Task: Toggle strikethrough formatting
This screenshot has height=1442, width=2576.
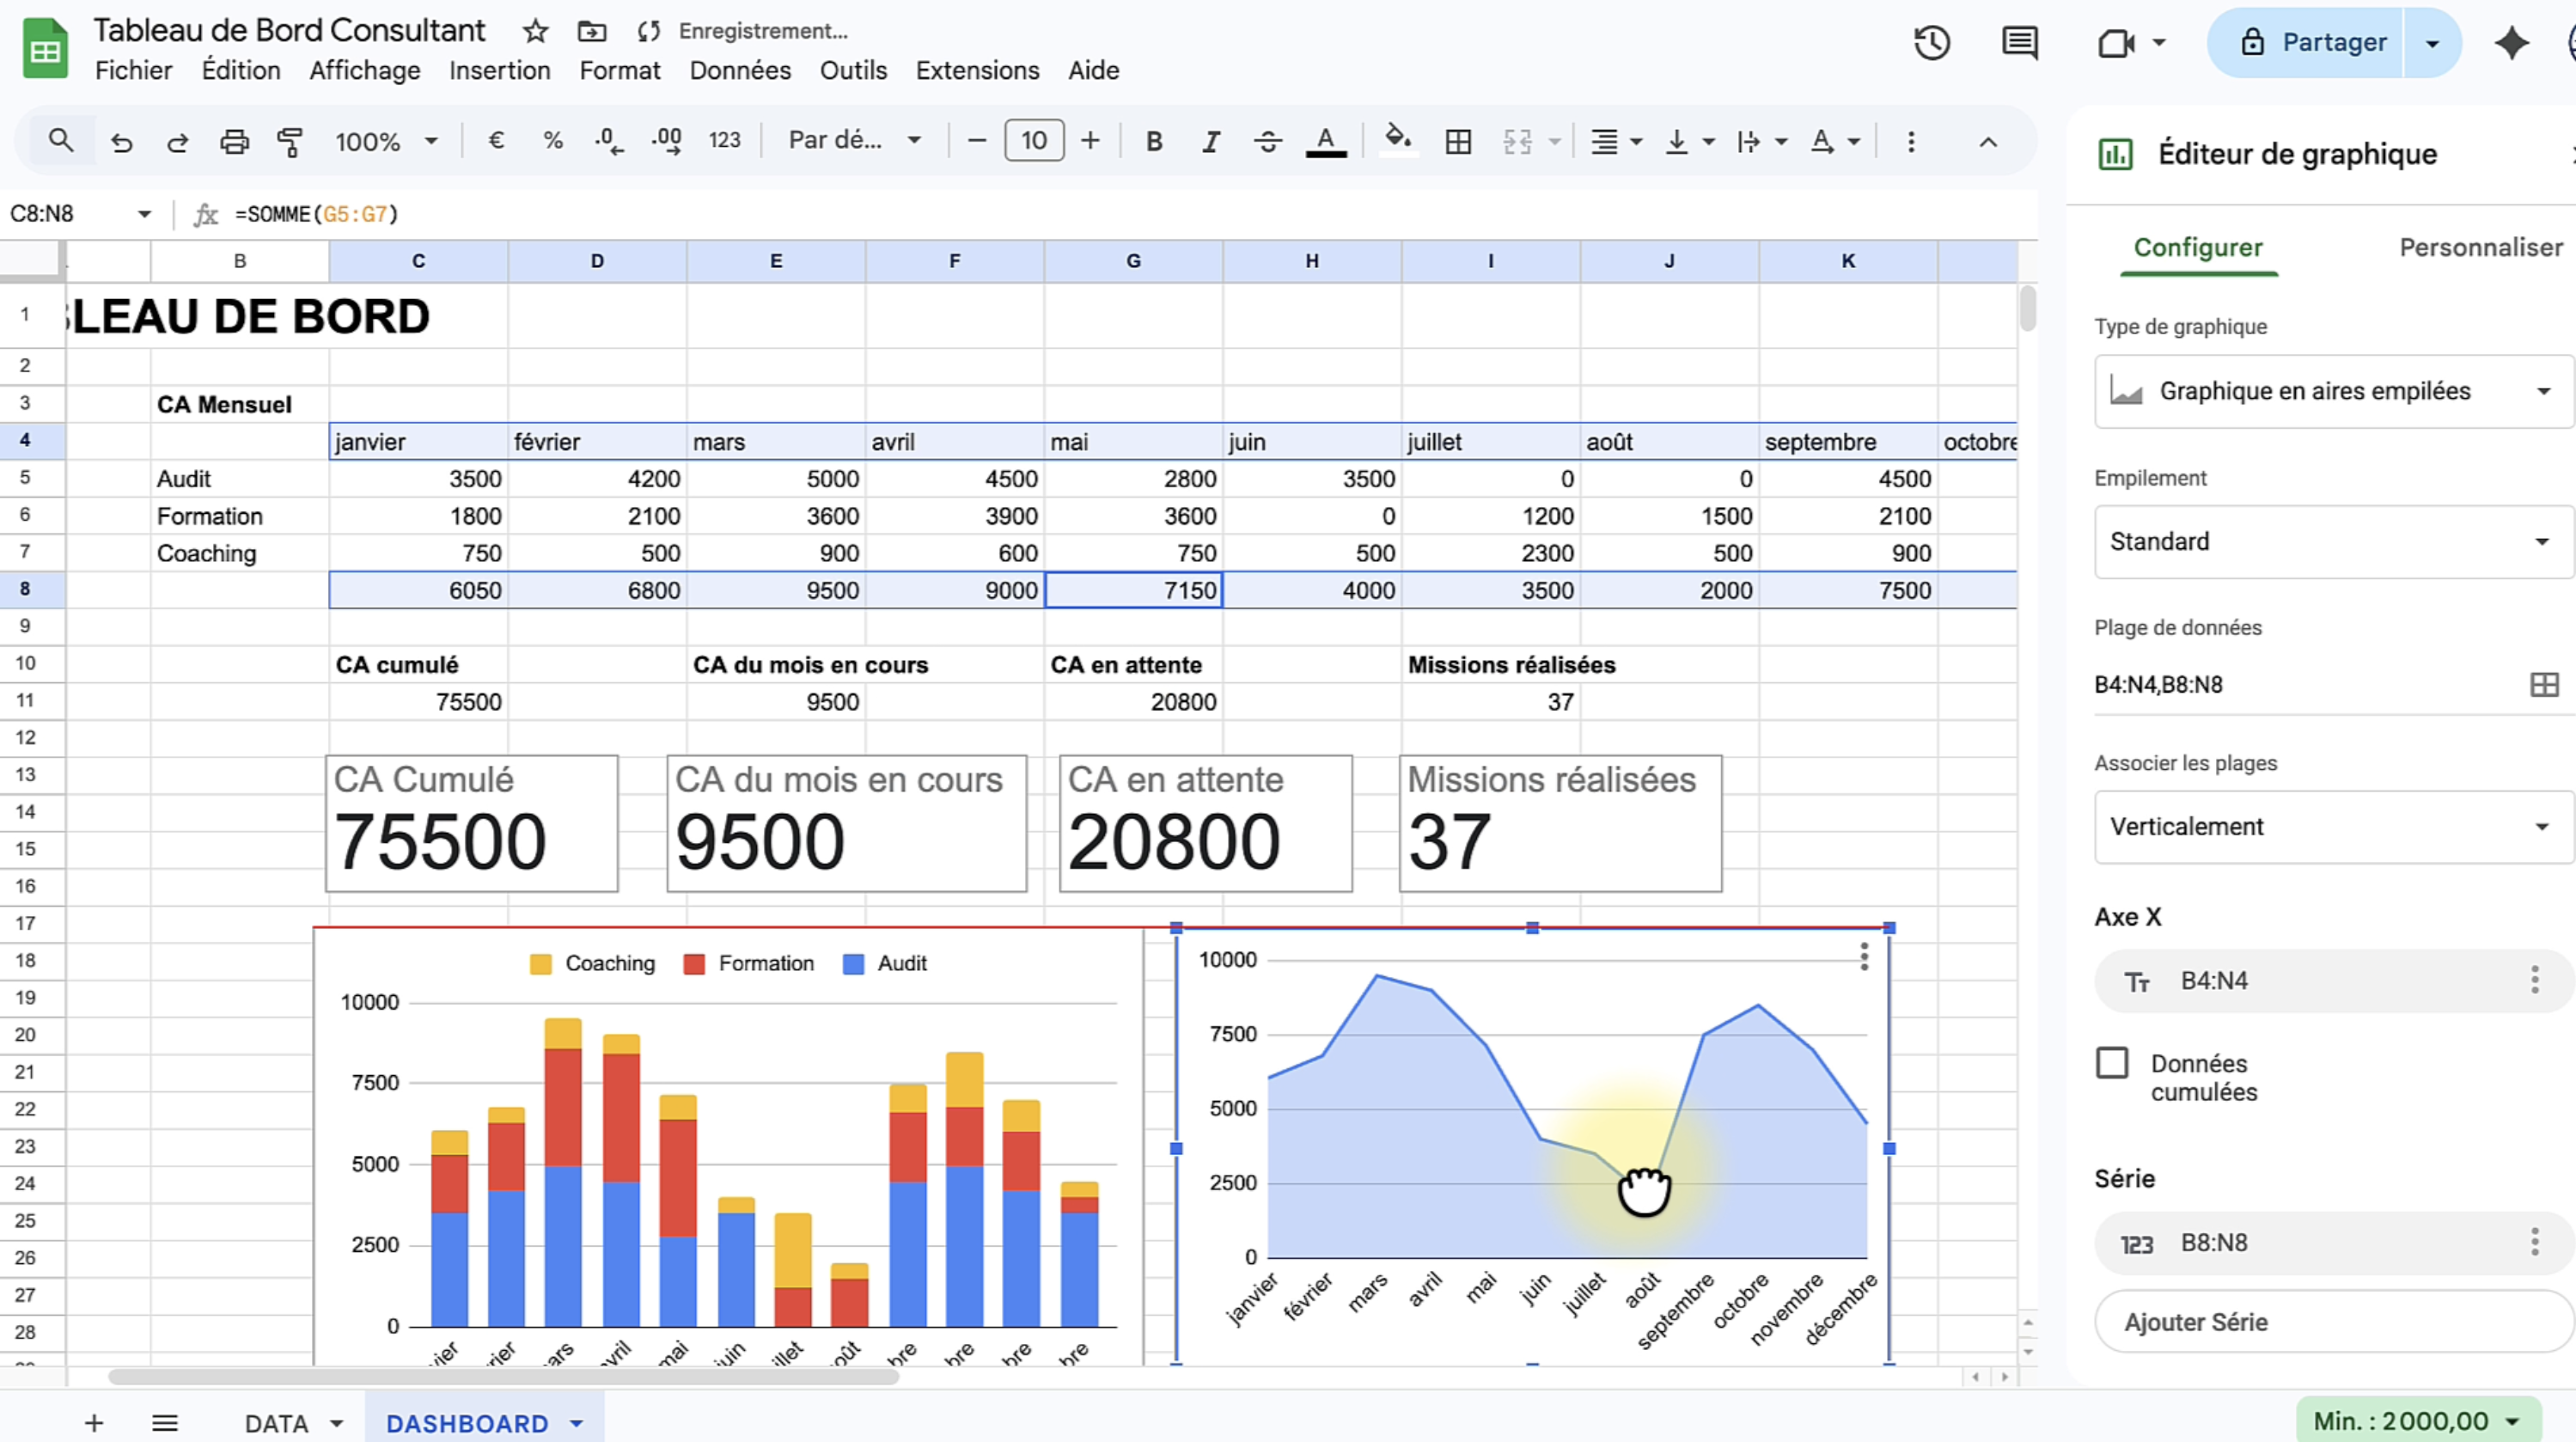Action: 1268,141
